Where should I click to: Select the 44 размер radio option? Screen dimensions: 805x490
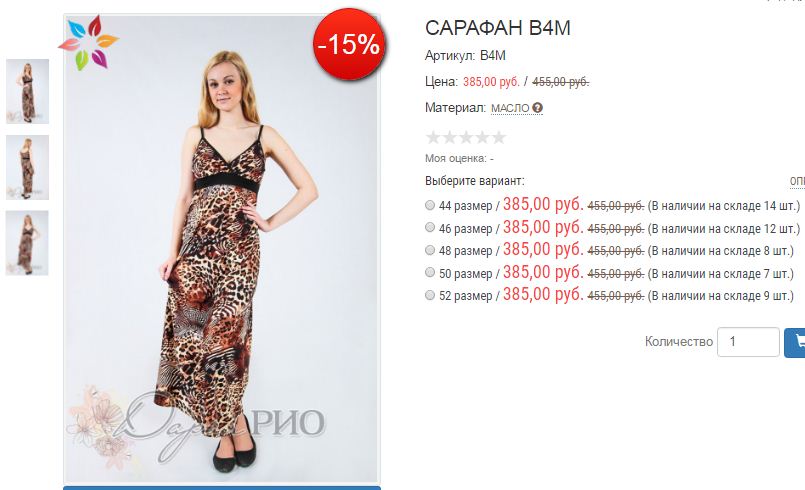coord(430,205)
